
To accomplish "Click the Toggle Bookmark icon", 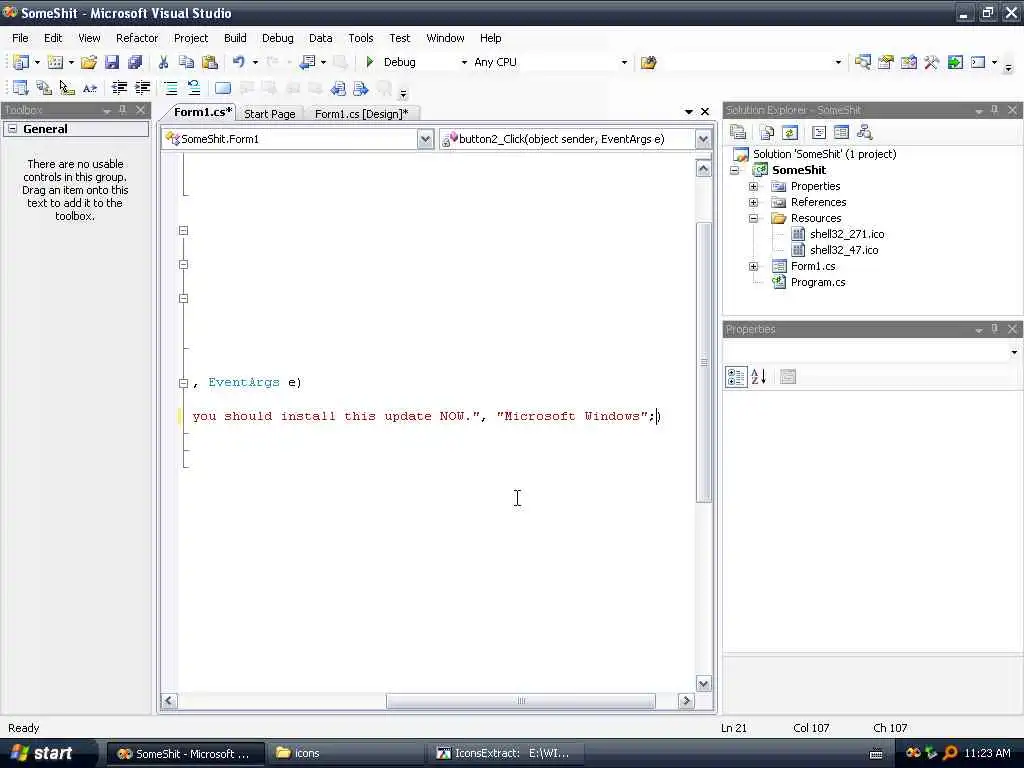I will [223, 88].
